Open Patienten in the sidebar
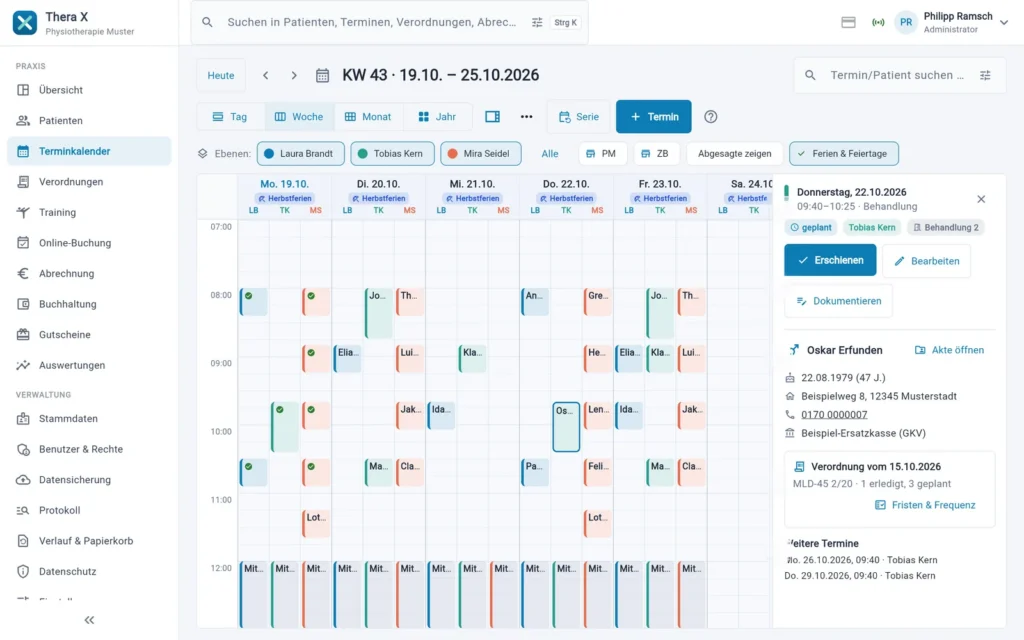The image size is (1024, 640). point(89,121)
